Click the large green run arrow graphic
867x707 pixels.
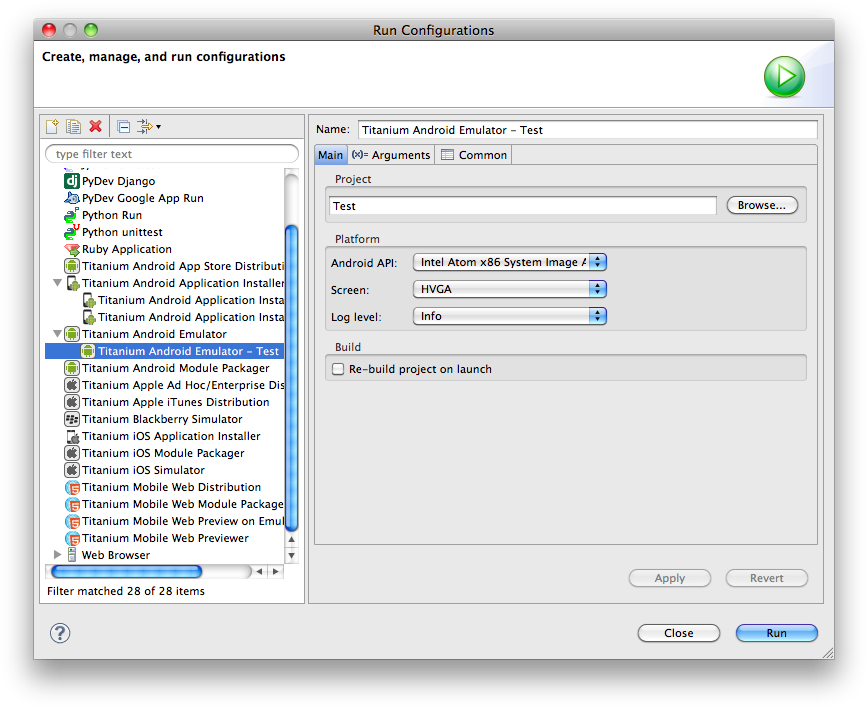784,76
